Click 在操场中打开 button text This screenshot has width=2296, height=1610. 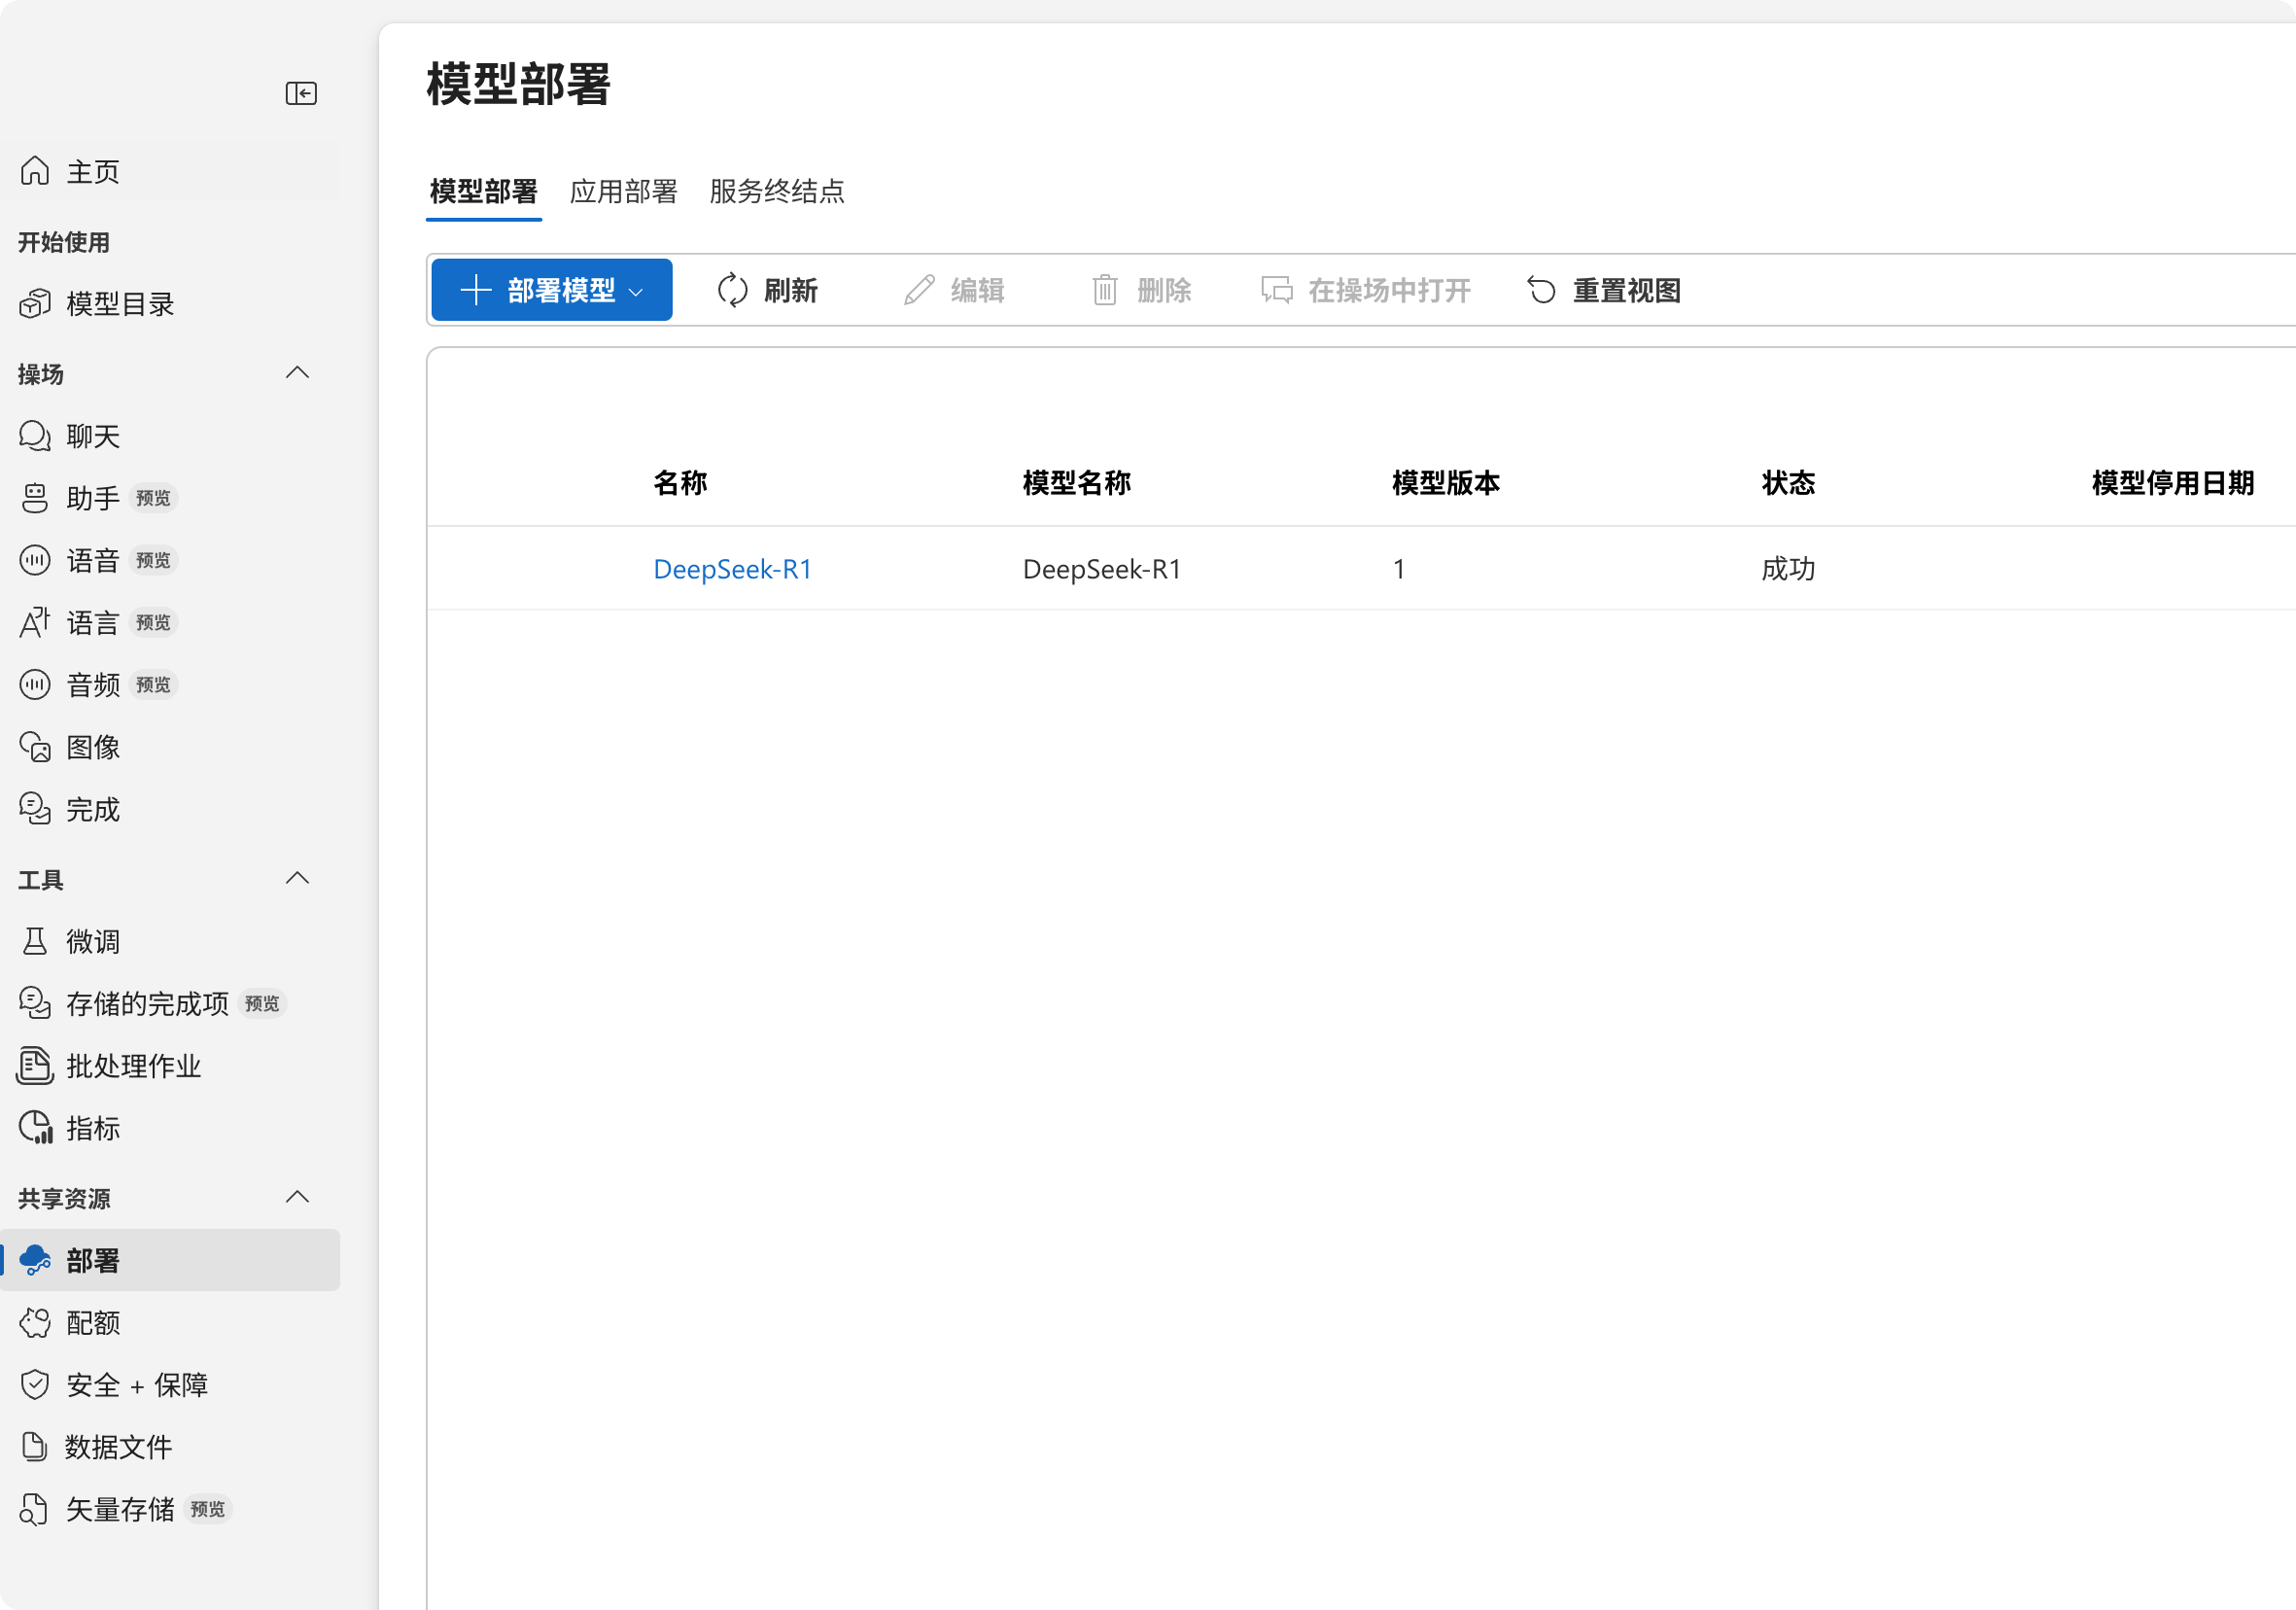(x=1390, y=290)
